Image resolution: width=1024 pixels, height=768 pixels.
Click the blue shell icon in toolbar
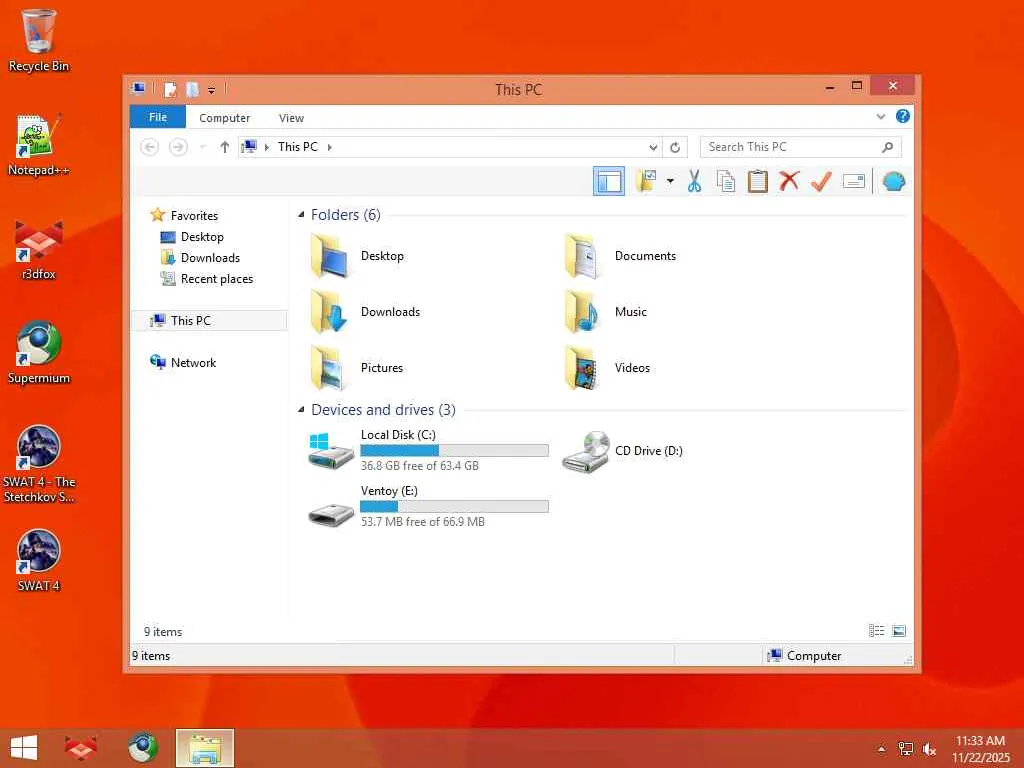coord(893,181)
